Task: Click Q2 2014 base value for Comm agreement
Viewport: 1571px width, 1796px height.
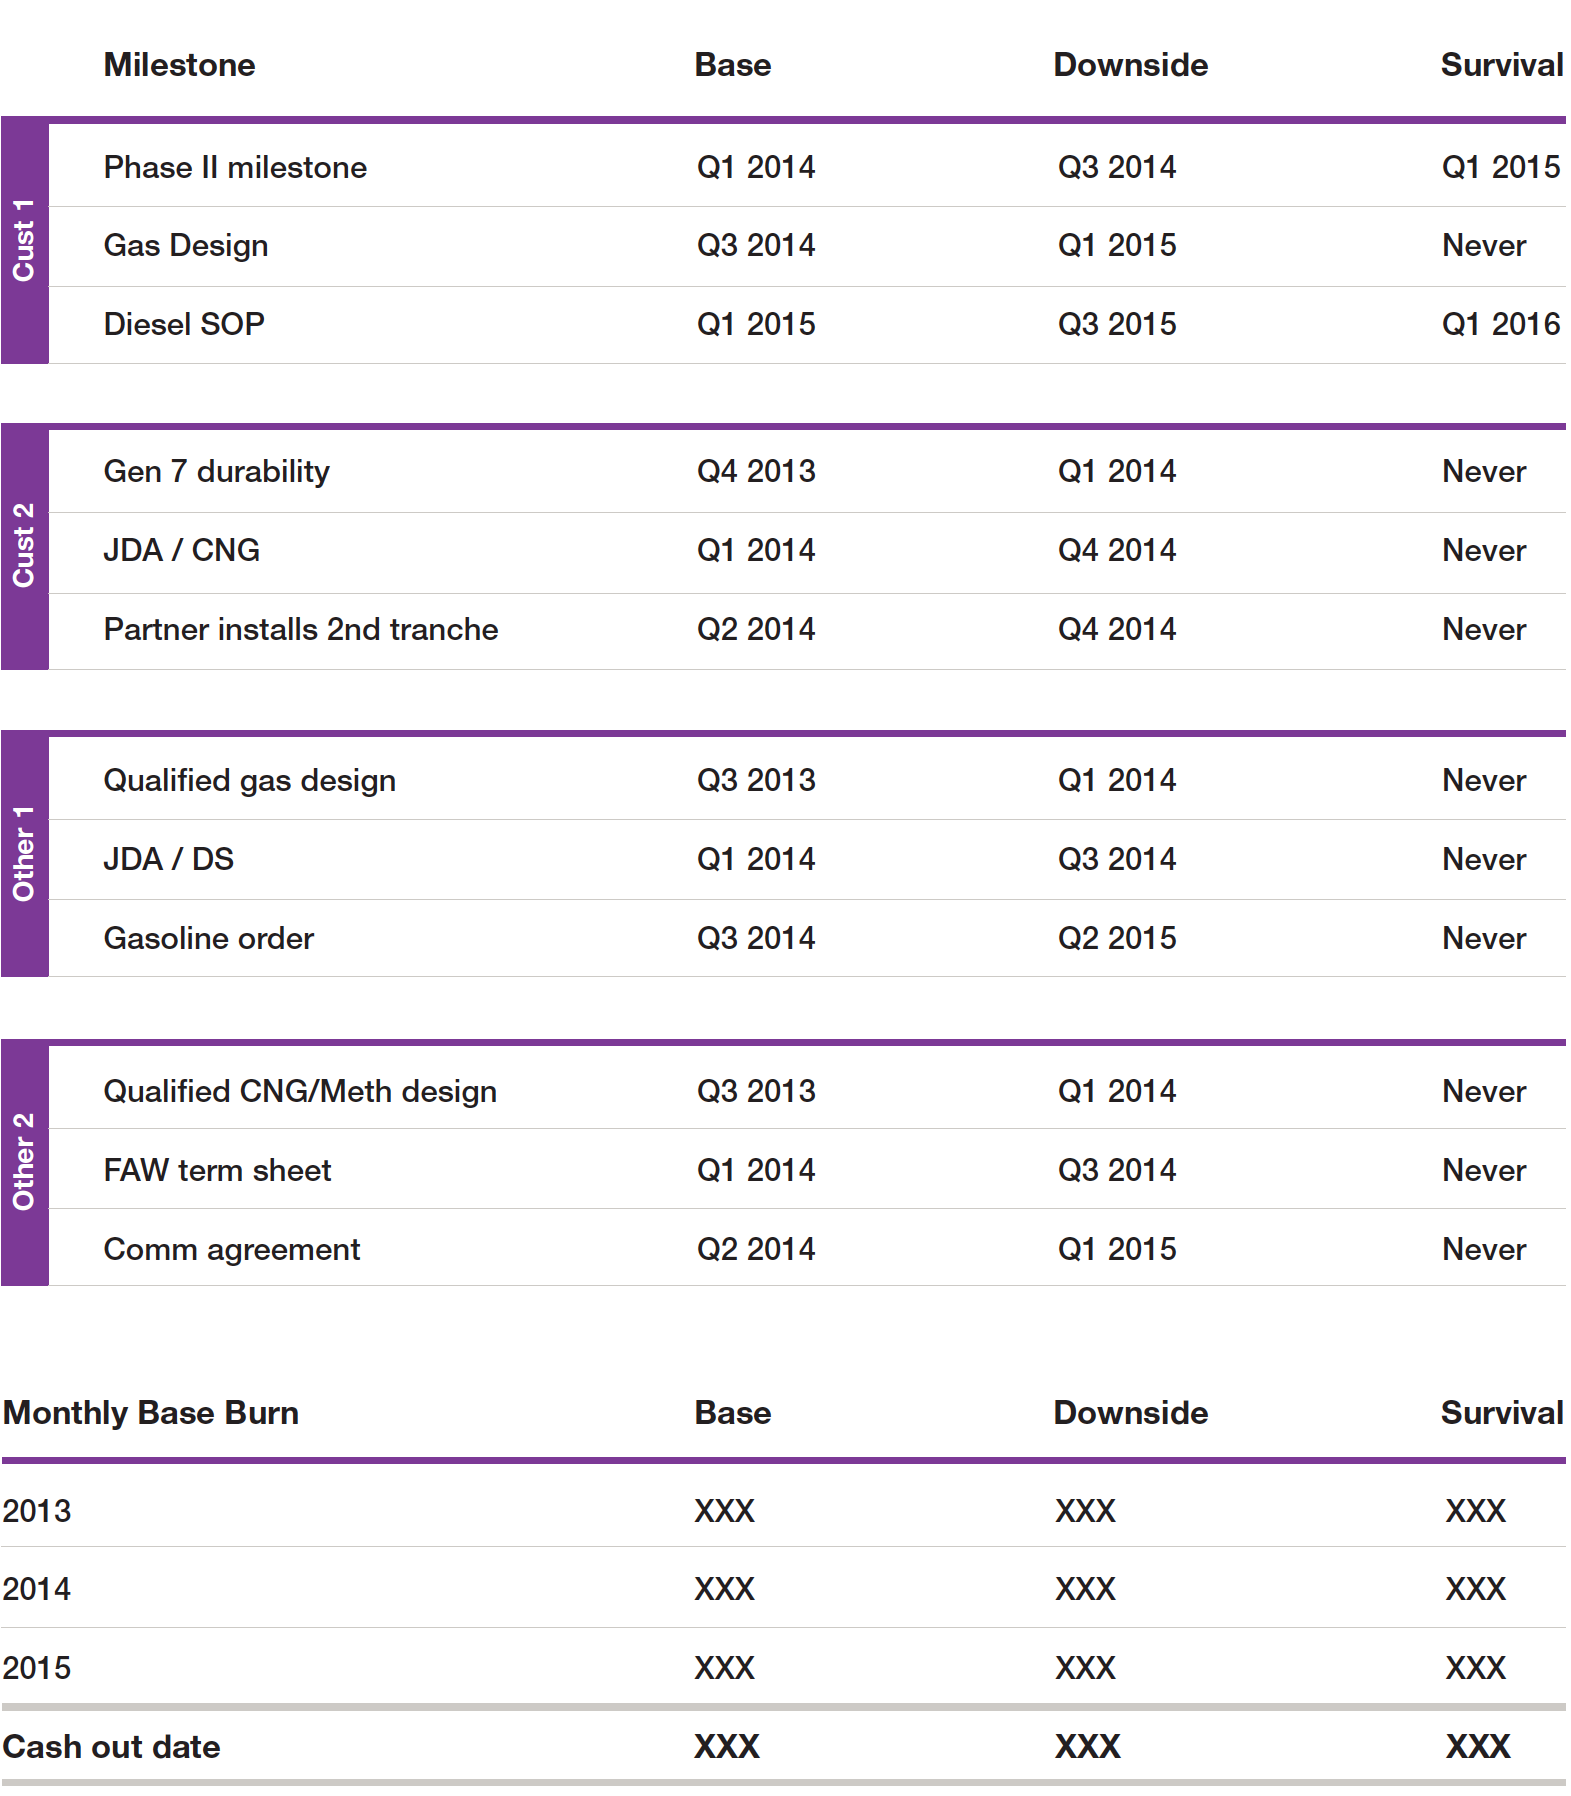Action: pos(756,1249)
